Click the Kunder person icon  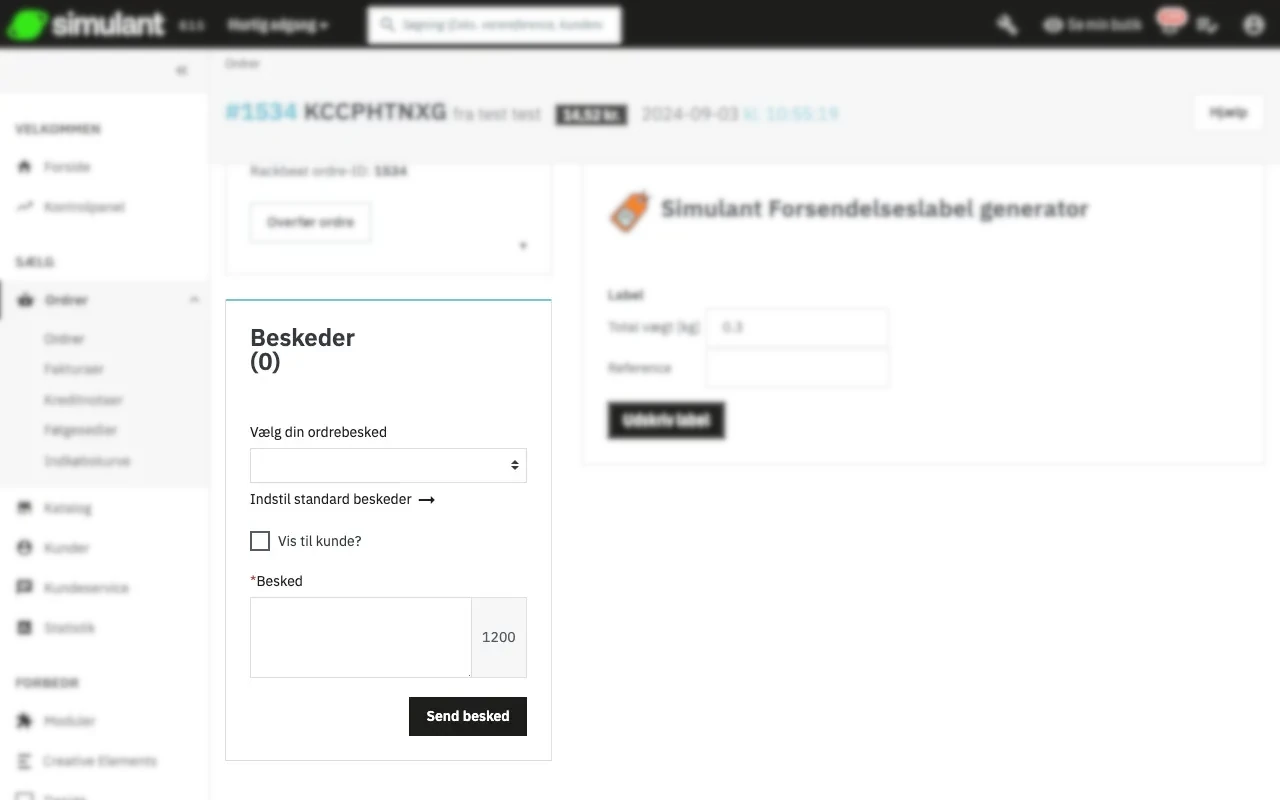(25, 548)
